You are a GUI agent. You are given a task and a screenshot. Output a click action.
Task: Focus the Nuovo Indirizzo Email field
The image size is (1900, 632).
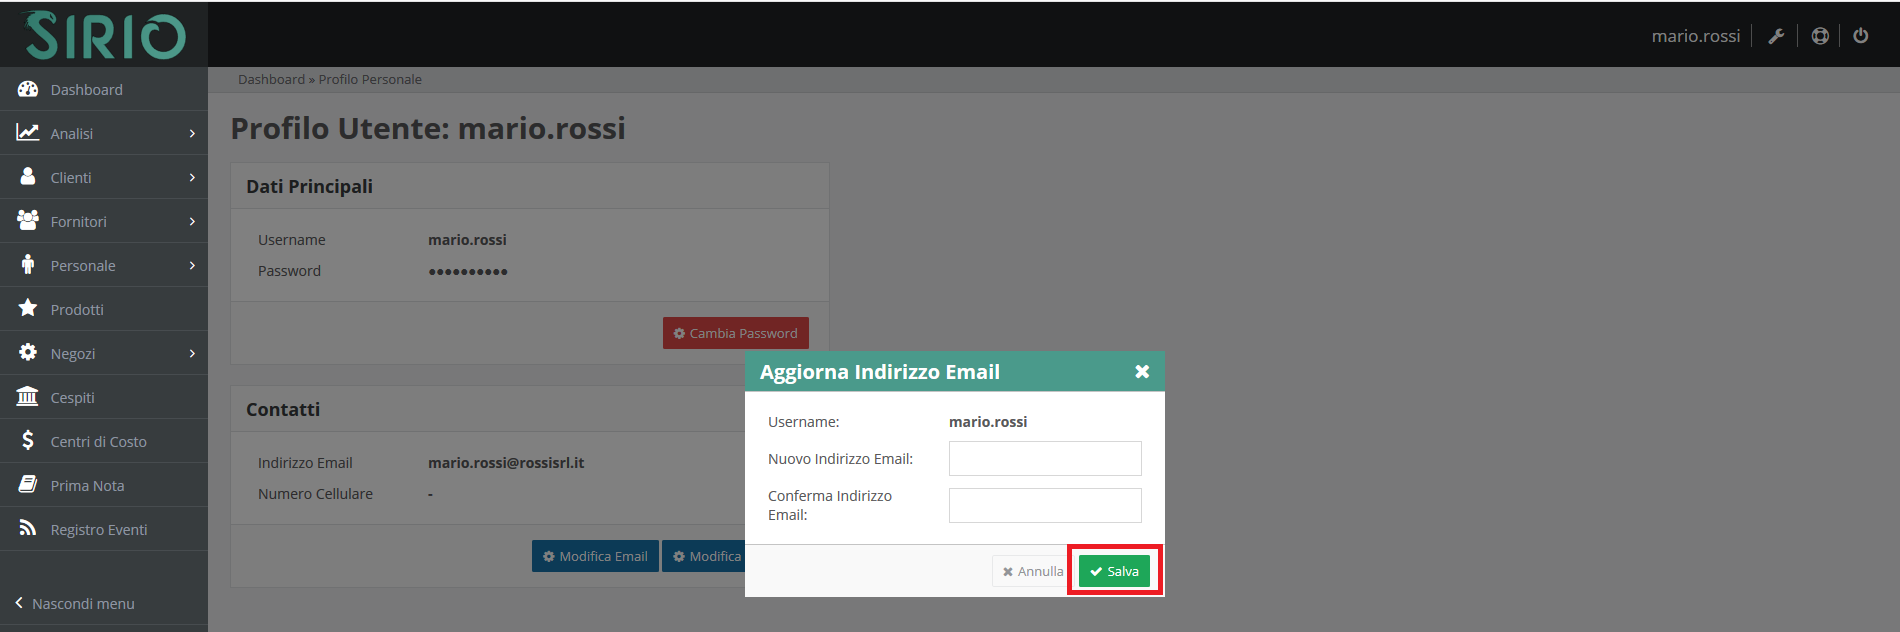click(x=1045, y=458)
